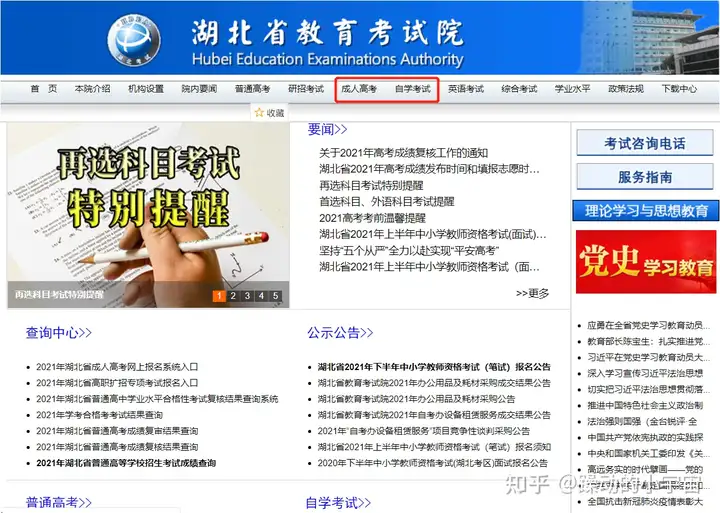Open 教育部长陈宝生：扎实推进党 sidebar link
Screen dimensions: 720x513
click(648, 341)
